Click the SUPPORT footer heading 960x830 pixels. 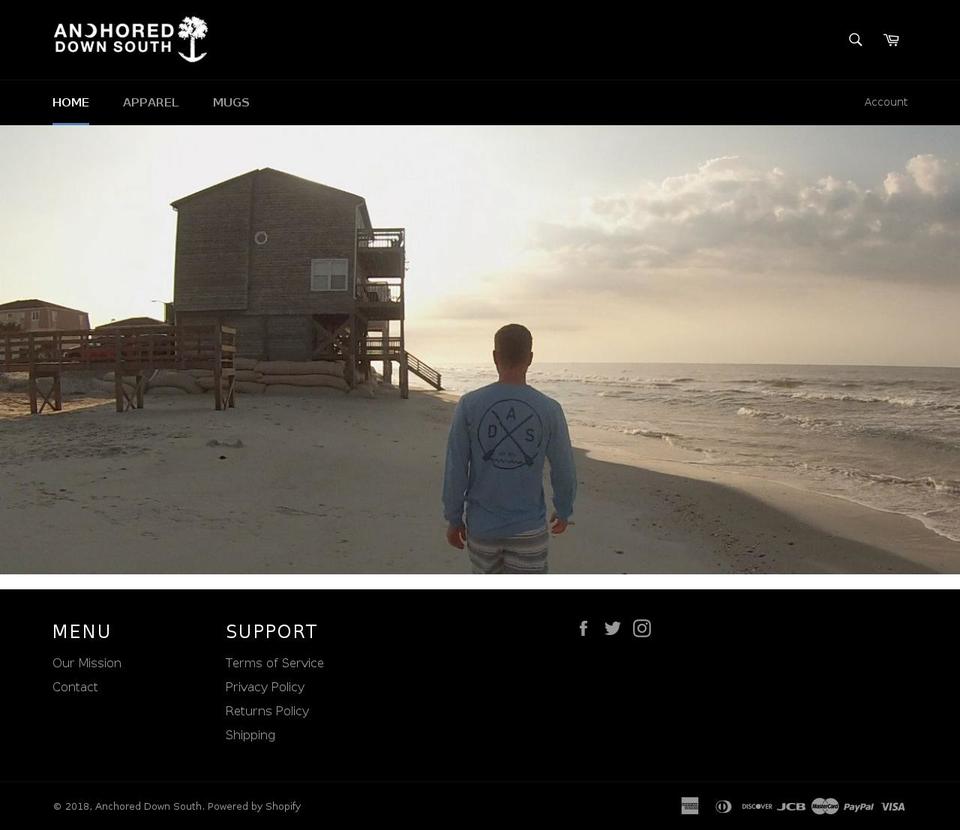pyautogui.click(x=271, y=631)
